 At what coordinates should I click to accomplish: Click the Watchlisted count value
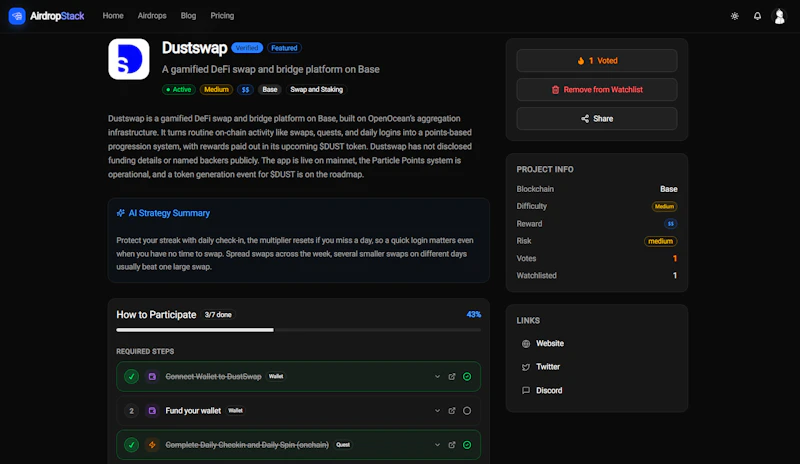tap(674, 276)
